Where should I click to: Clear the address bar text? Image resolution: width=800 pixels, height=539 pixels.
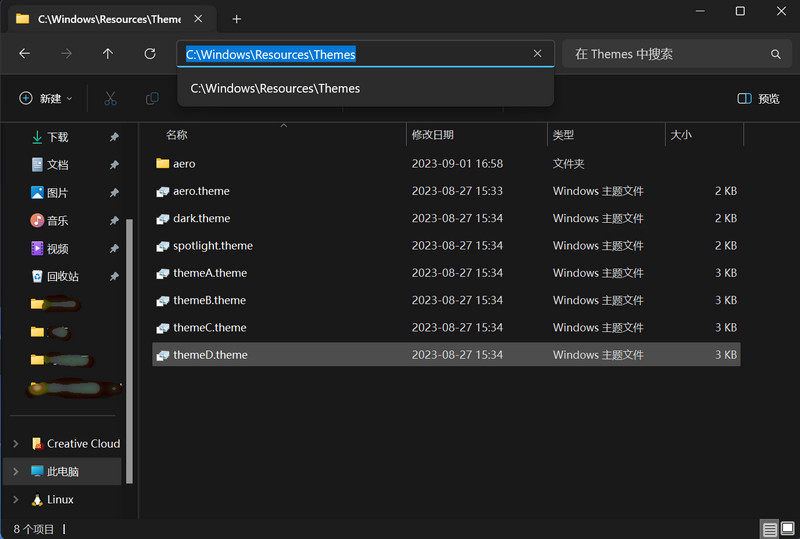click(x=537, y=54)
